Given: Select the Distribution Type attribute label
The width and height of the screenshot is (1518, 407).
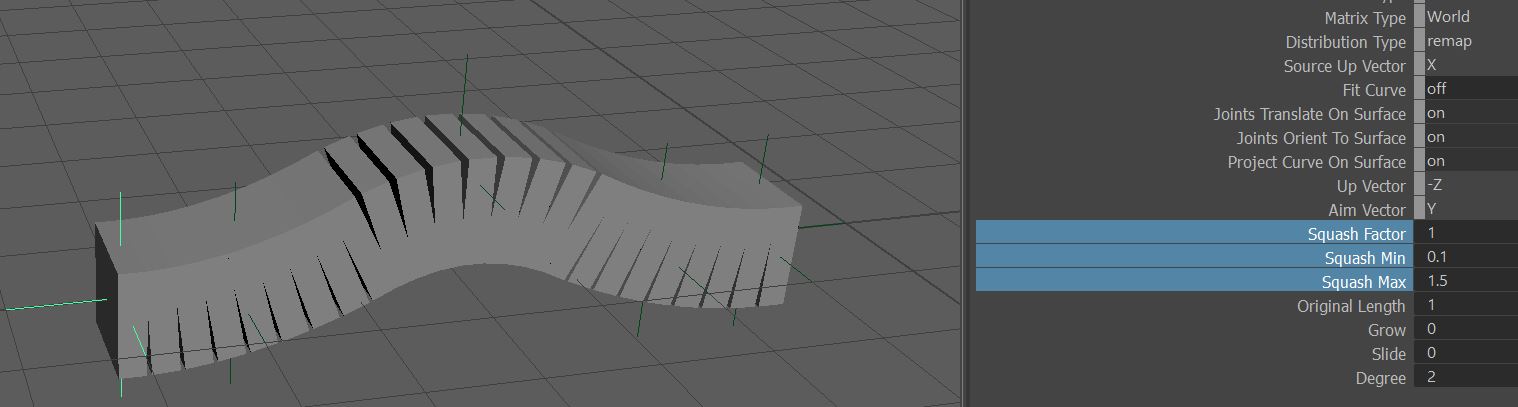Looking at the screenshot, I should 1345,42.
